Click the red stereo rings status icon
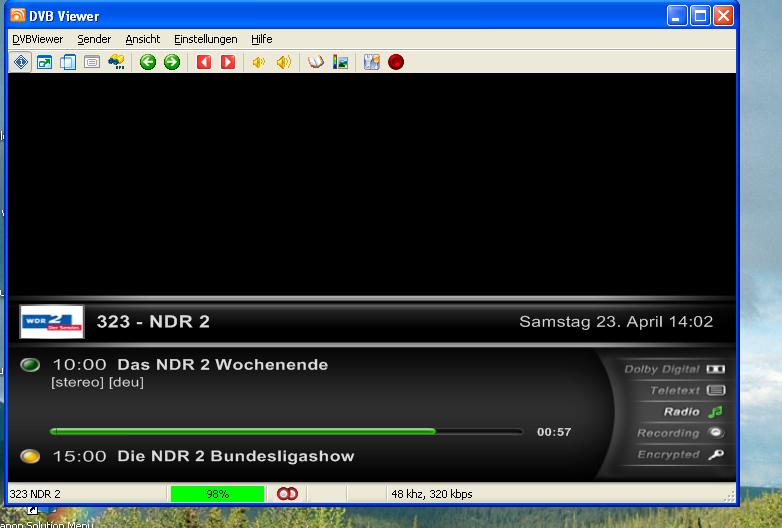This screenshot has height=528, width=782. click(x=287, y=494)
